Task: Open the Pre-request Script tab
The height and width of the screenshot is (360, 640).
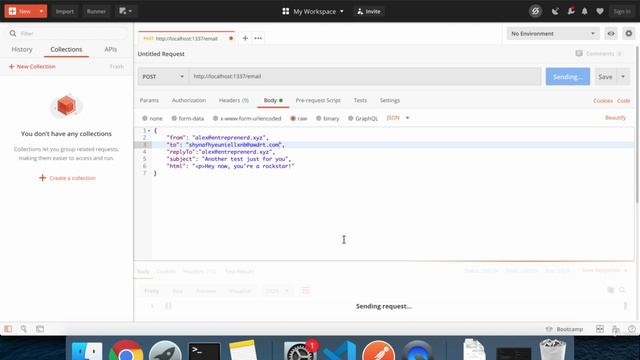Action: pos(318,100)
